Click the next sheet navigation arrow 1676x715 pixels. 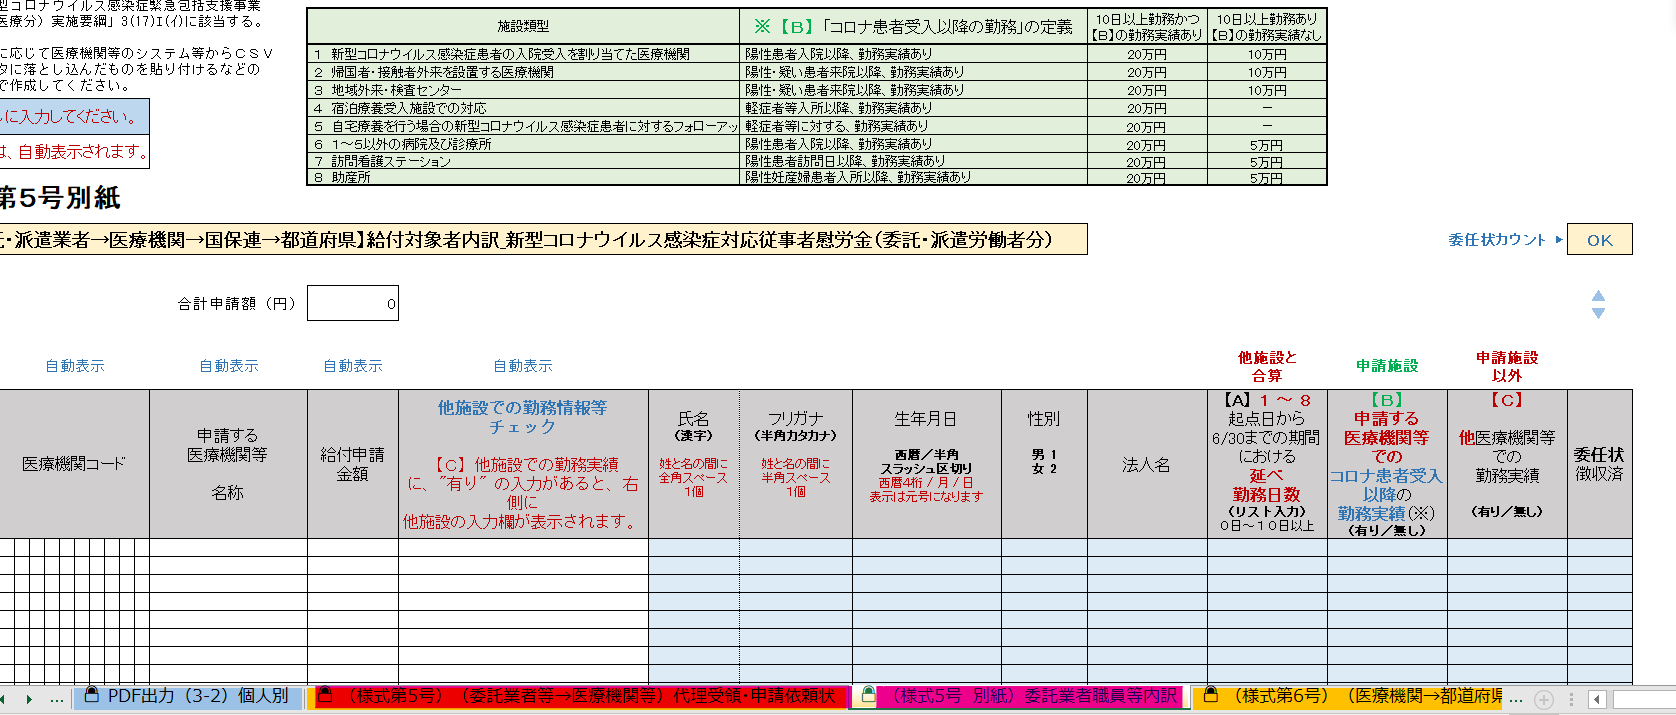pos(30,698)
